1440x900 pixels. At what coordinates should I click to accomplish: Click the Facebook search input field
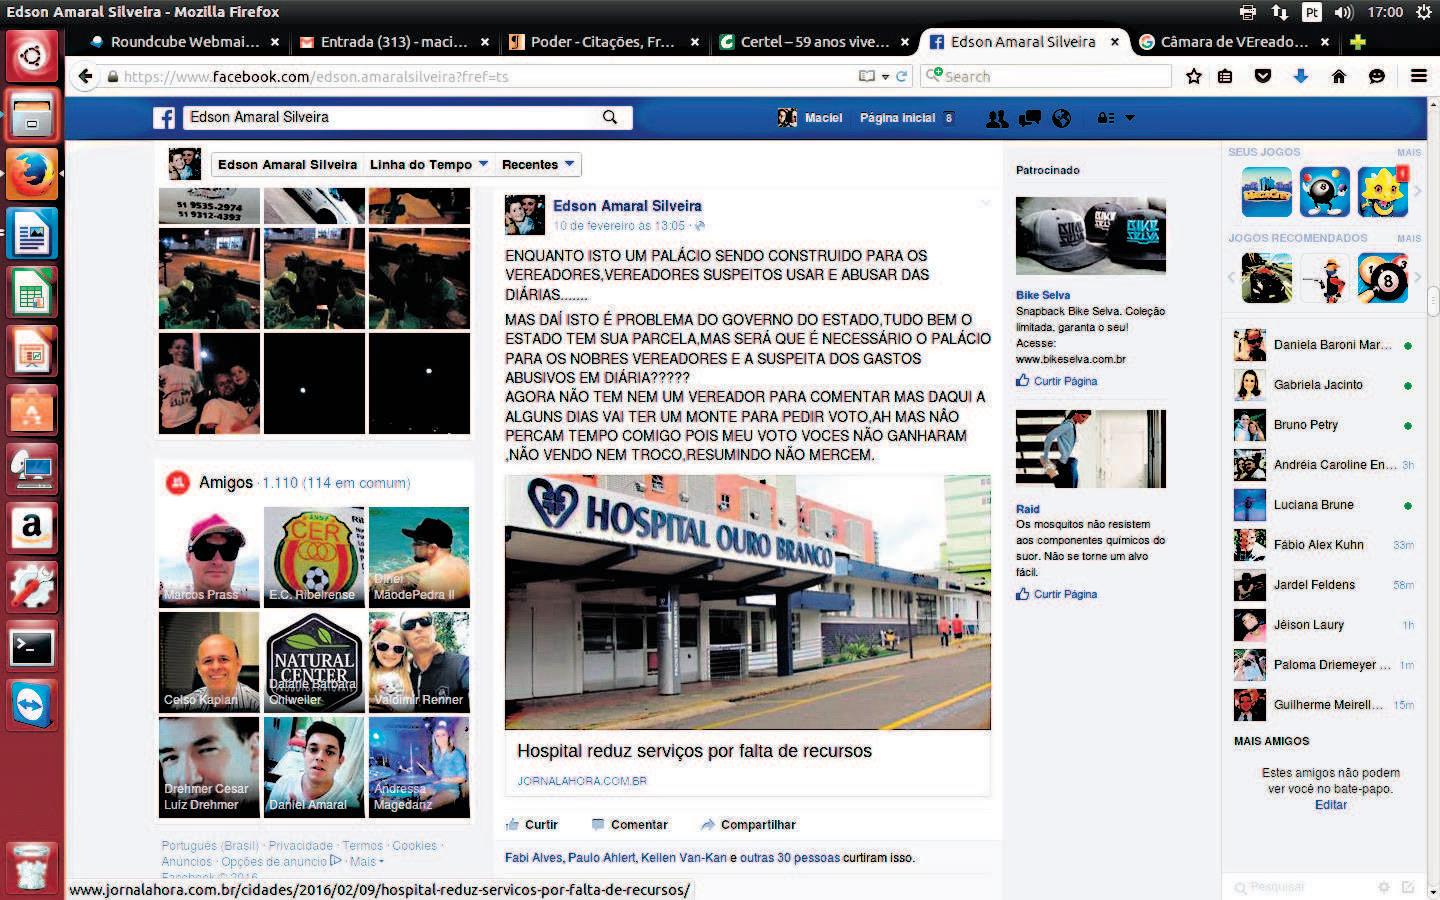(x=394, y=117)
